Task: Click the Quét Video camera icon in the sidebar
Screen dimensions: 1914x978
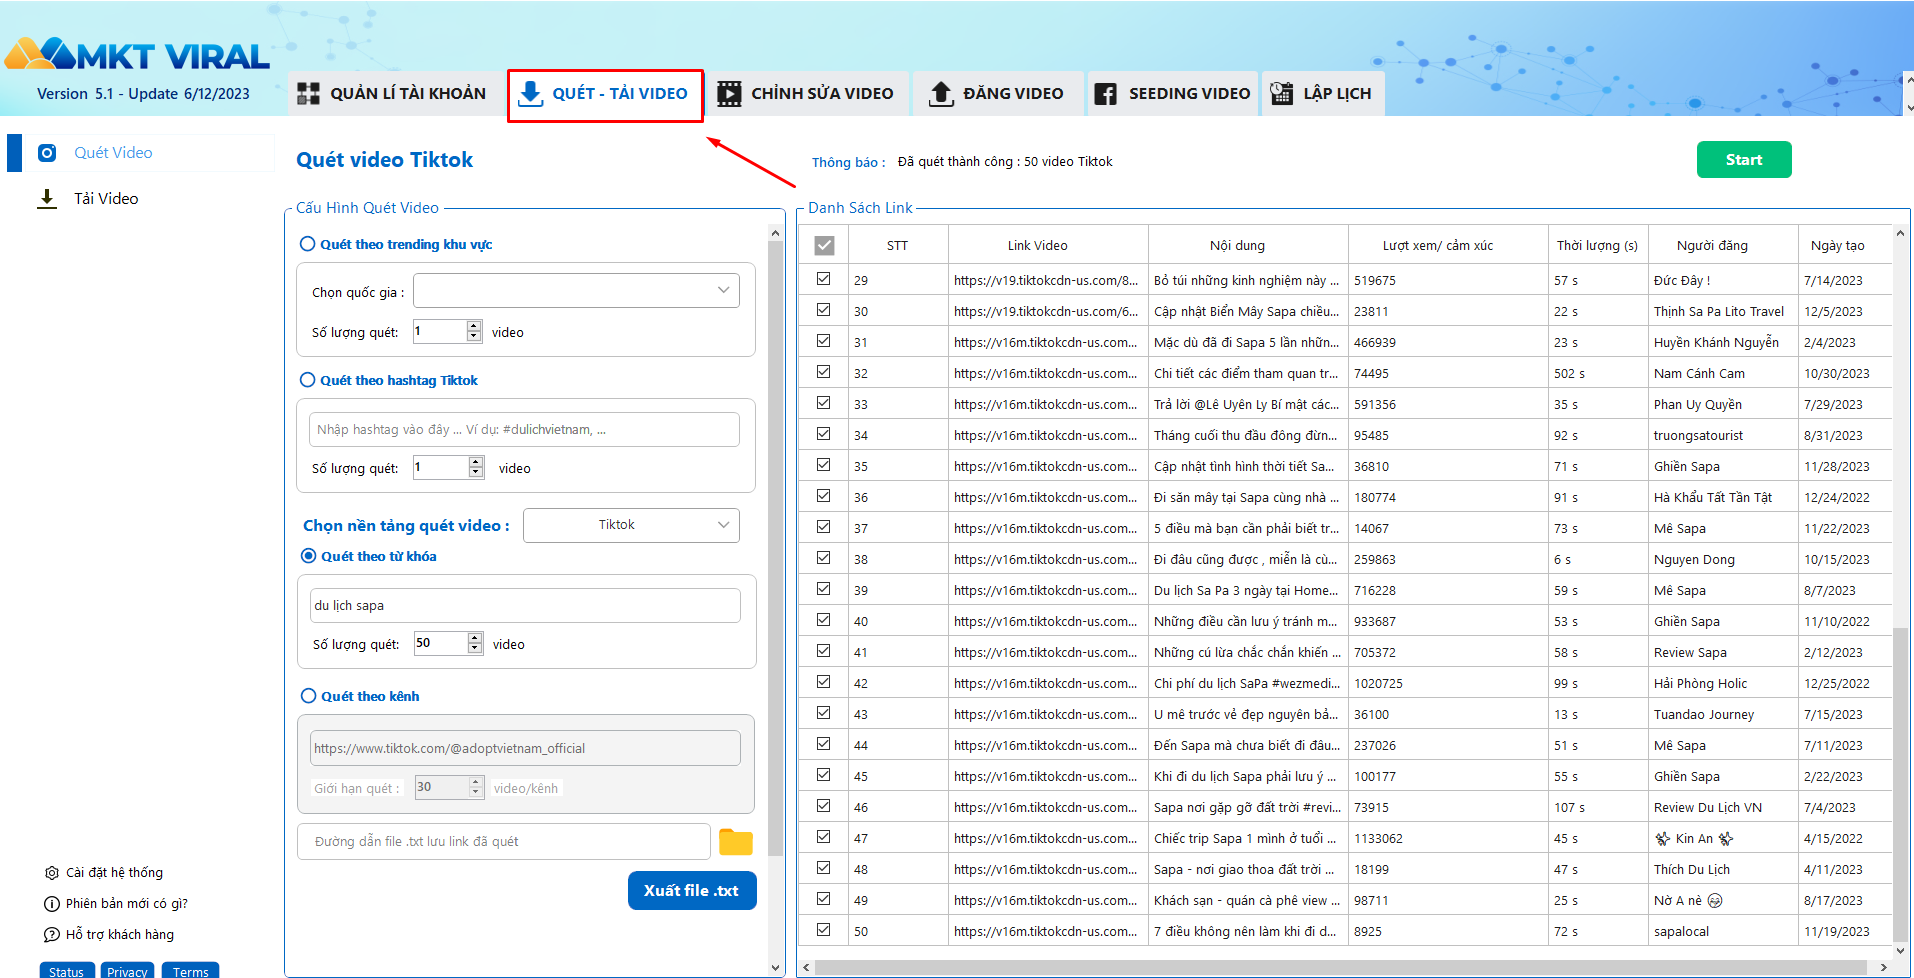Action: (x=47, y=153)
